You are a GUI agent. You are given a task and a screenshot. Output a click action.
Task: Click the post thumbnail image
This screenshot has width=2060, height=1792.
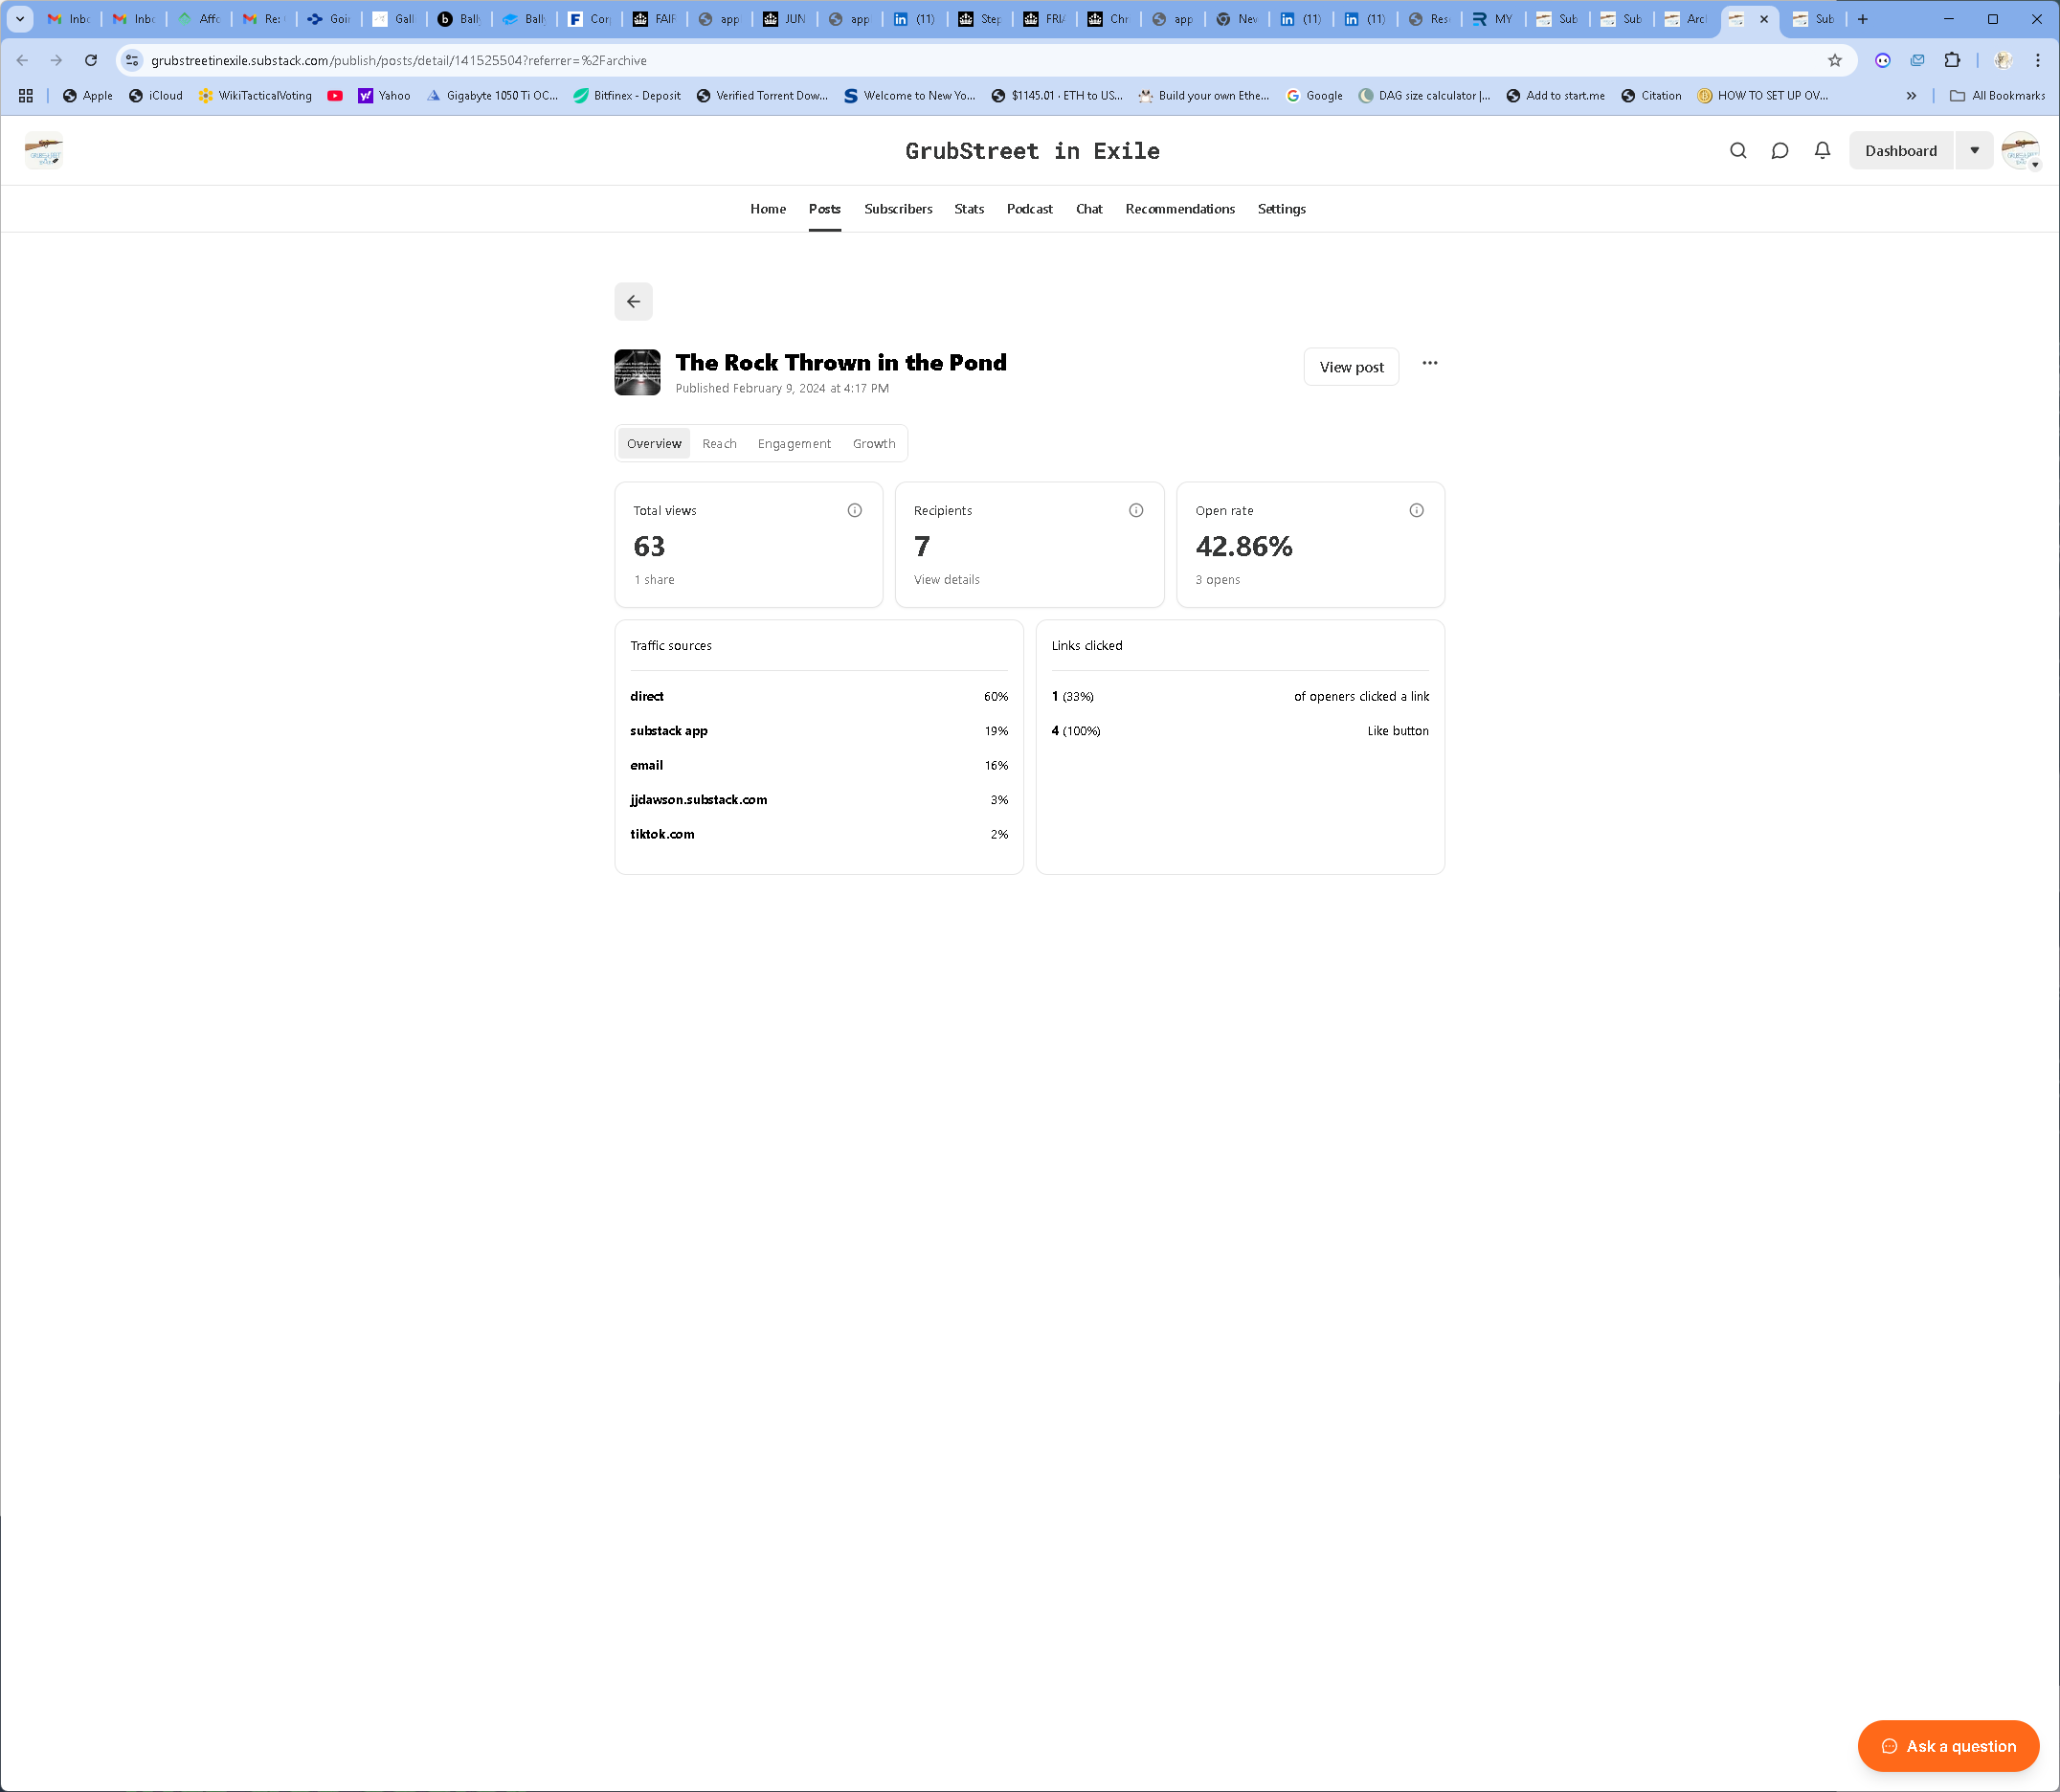(637, 372)
